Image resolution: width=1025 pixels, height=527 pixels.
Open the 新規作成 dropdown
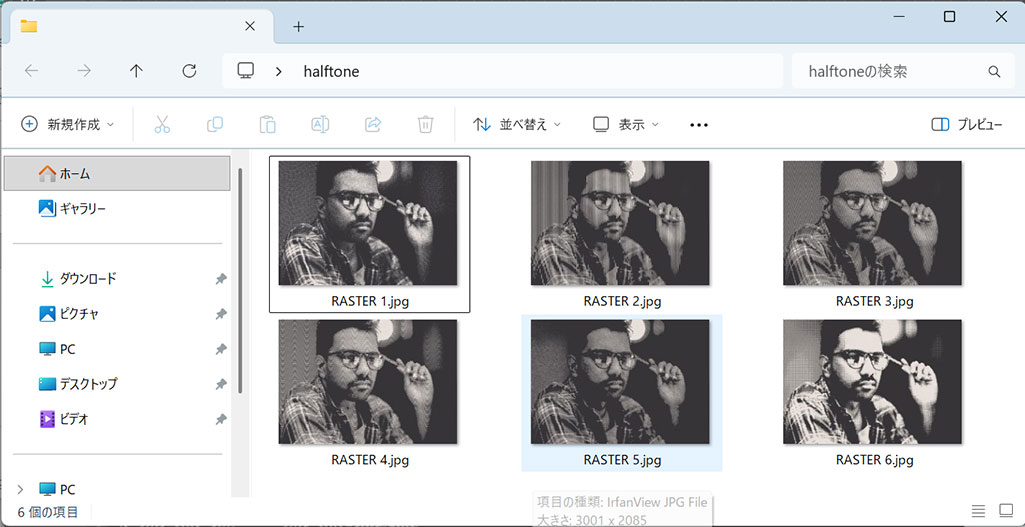pyautogui.click(x=68, y=124)
